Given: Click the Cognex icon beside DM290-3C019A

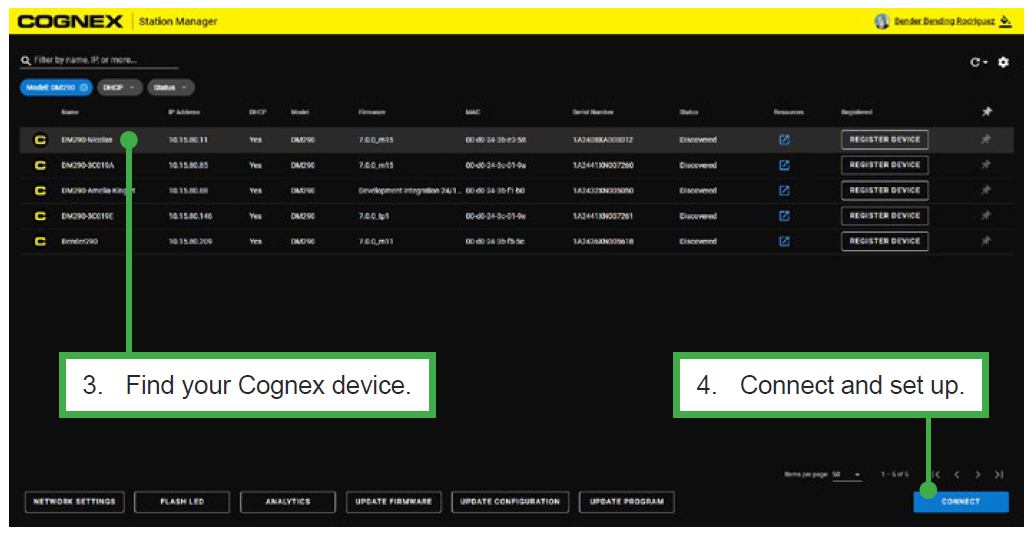Looking at the screenshot, I should 40,165.
